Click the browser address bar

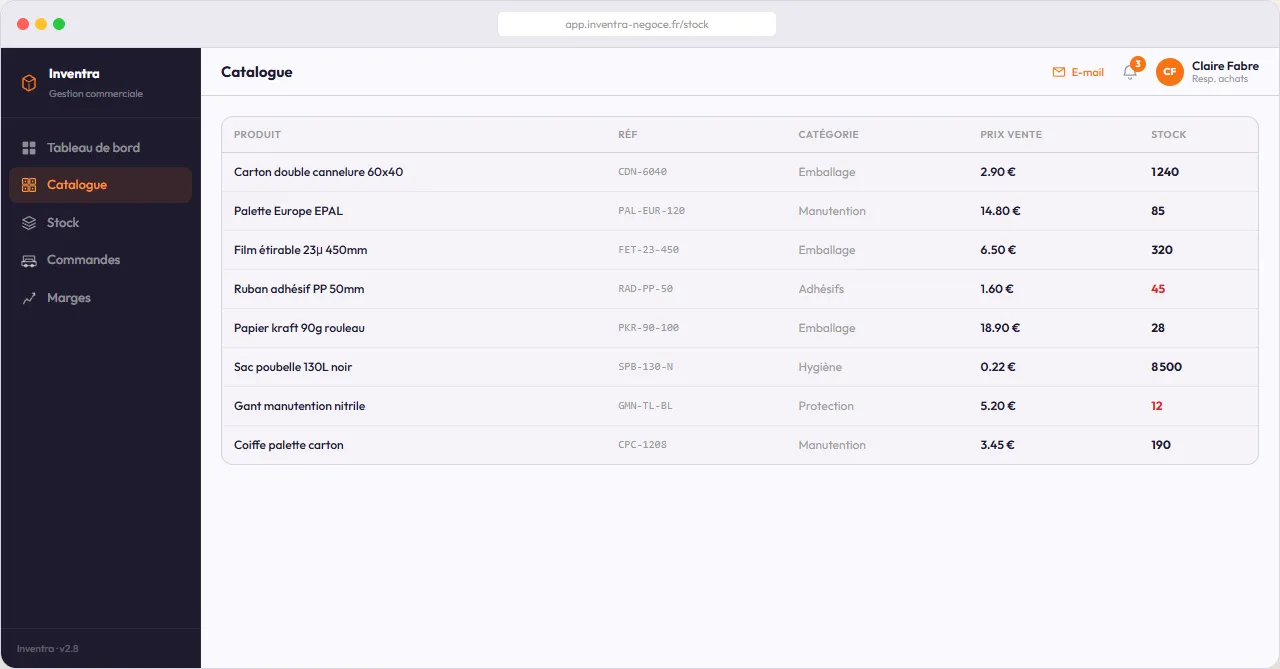(x=637, y=24)
